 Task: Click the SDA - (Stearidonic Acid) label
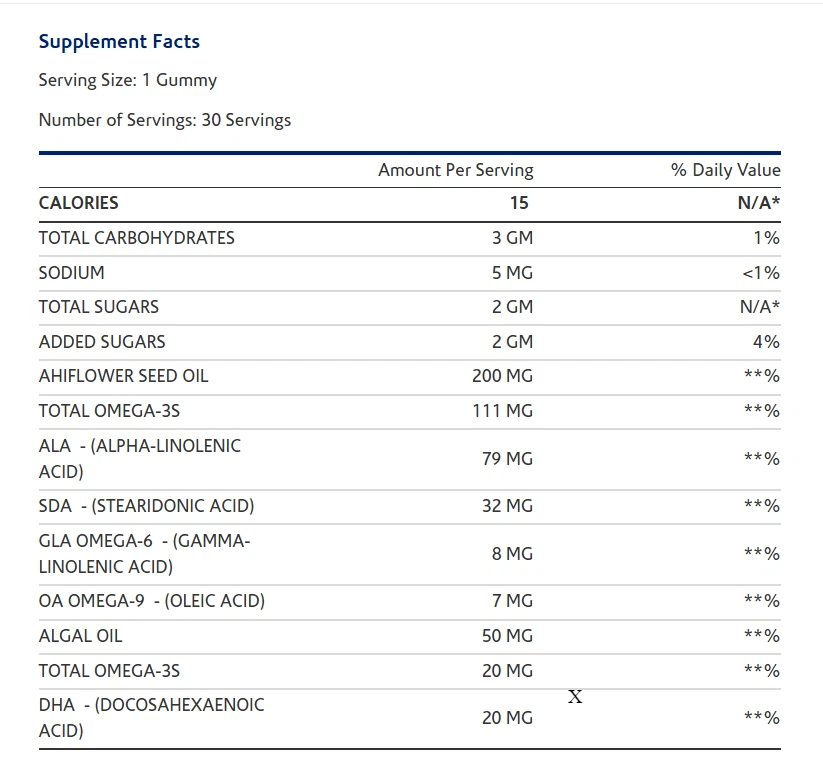(x=146, y=506)
